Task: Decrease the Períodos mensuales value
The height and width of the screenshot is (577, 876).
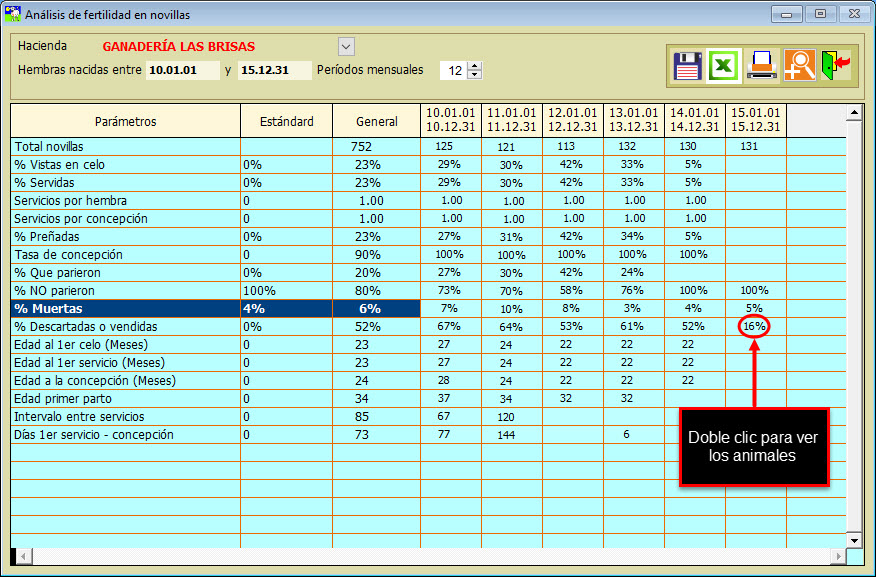Action: (x=475, y=75)
